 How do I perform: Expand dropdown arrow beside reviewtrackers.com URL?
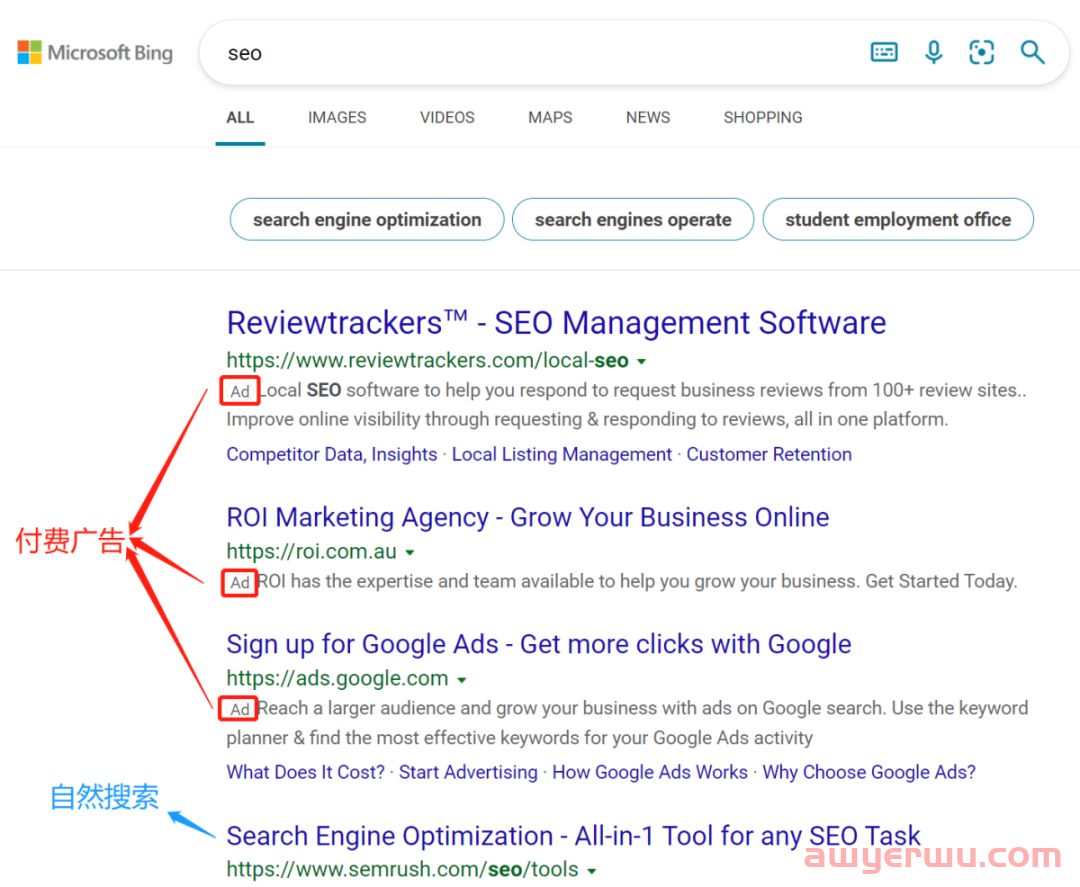(641, 362)
